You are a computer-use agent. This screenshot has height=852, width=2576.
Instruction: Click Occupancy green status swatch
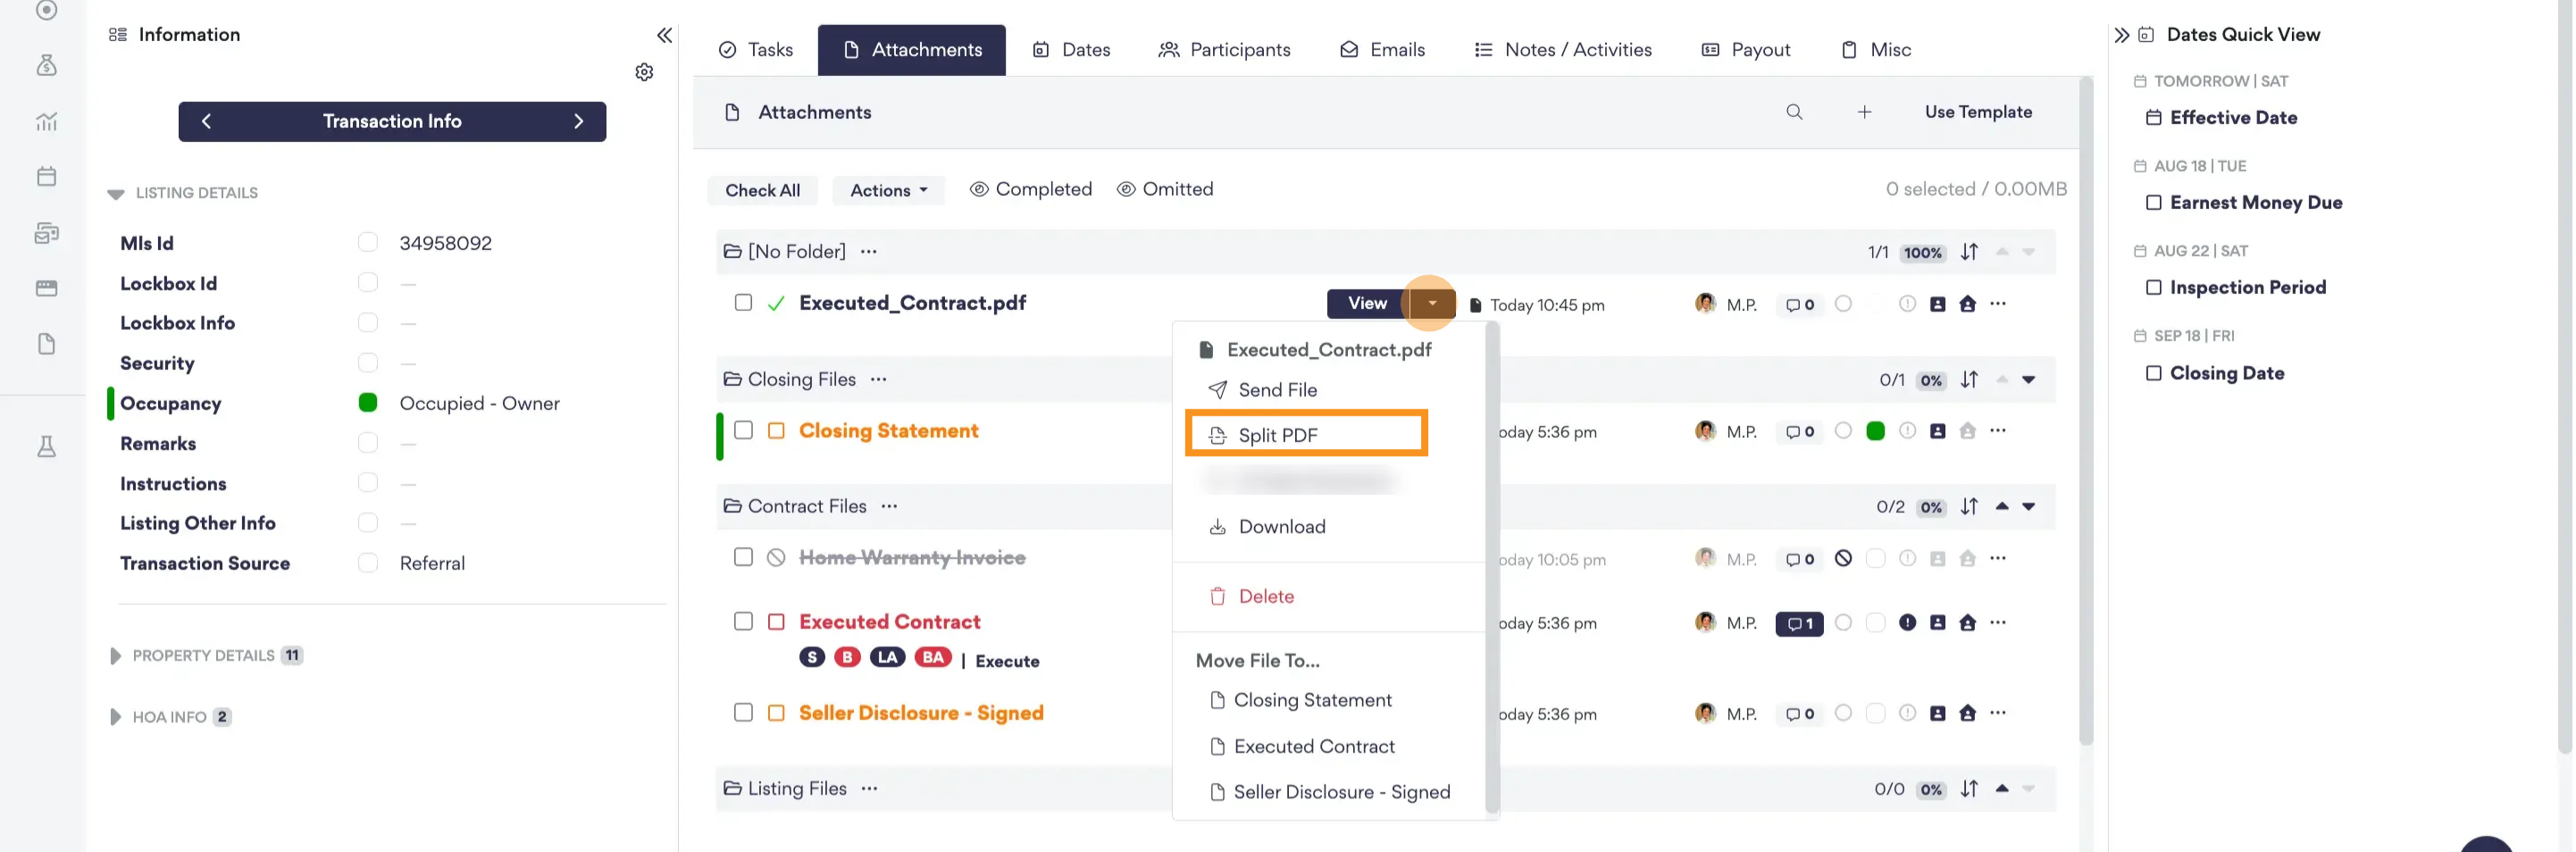pyautogui.click(x=367, y=402)
